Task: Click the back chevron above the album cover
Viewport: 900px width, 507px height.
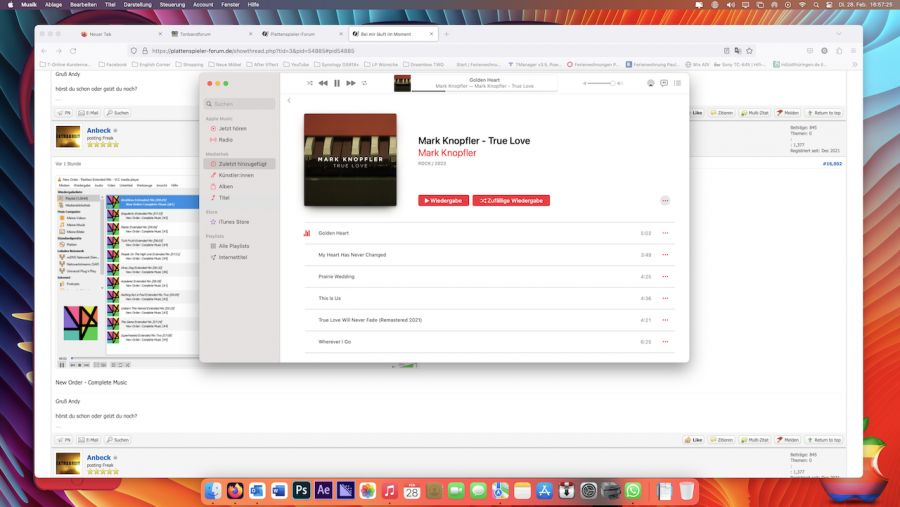Action: click(289, 100)
